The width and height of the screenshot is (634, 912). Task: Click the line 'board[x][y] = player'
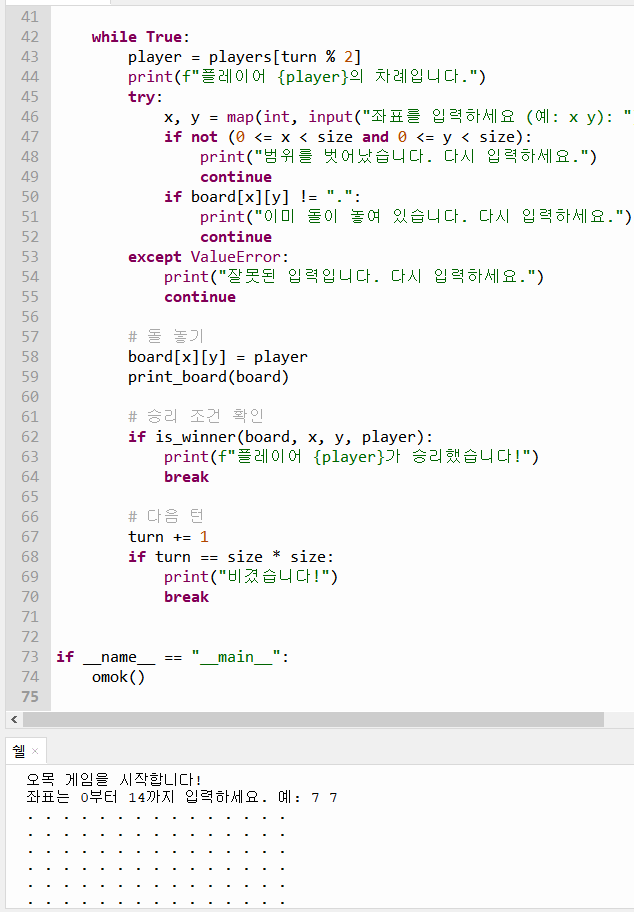[218, 357]
